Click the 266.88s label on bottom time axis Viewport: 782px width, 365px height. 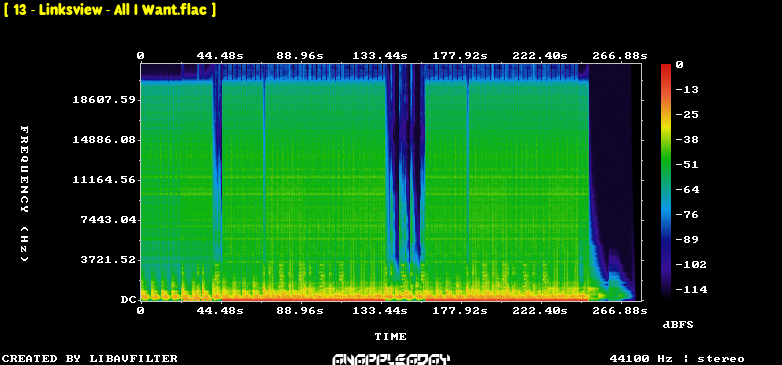620,311
